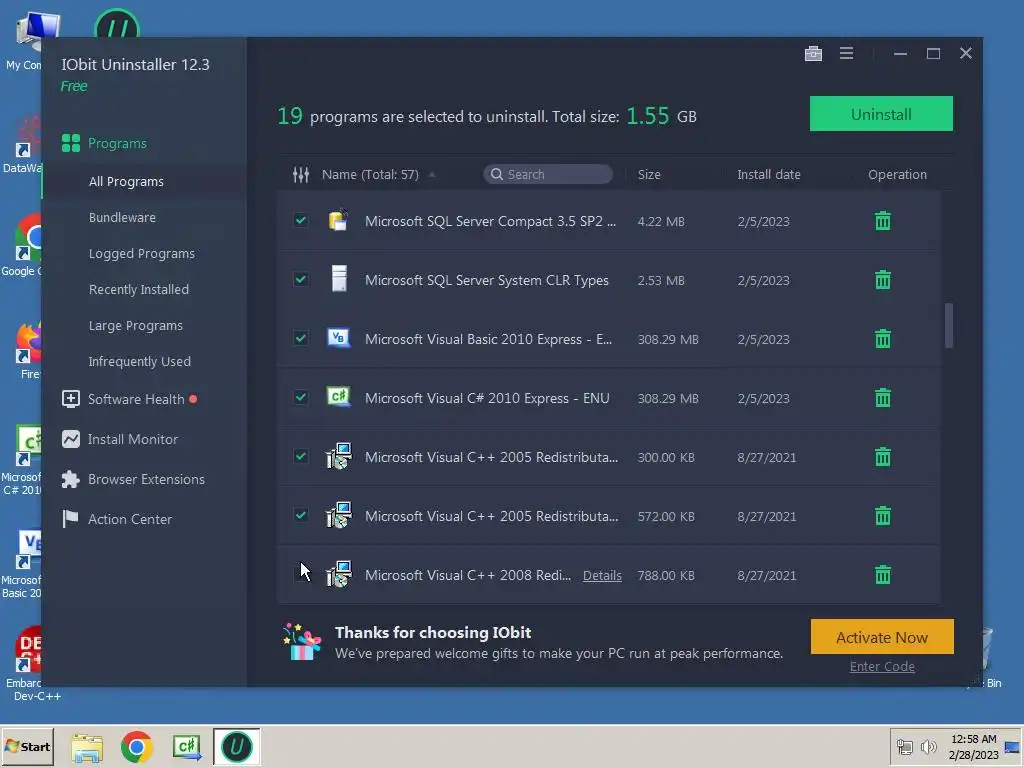This screenshot has height=768, width=1024.
Task: Click the Install Monitor chart icon
Action: [x=71, y=439]
